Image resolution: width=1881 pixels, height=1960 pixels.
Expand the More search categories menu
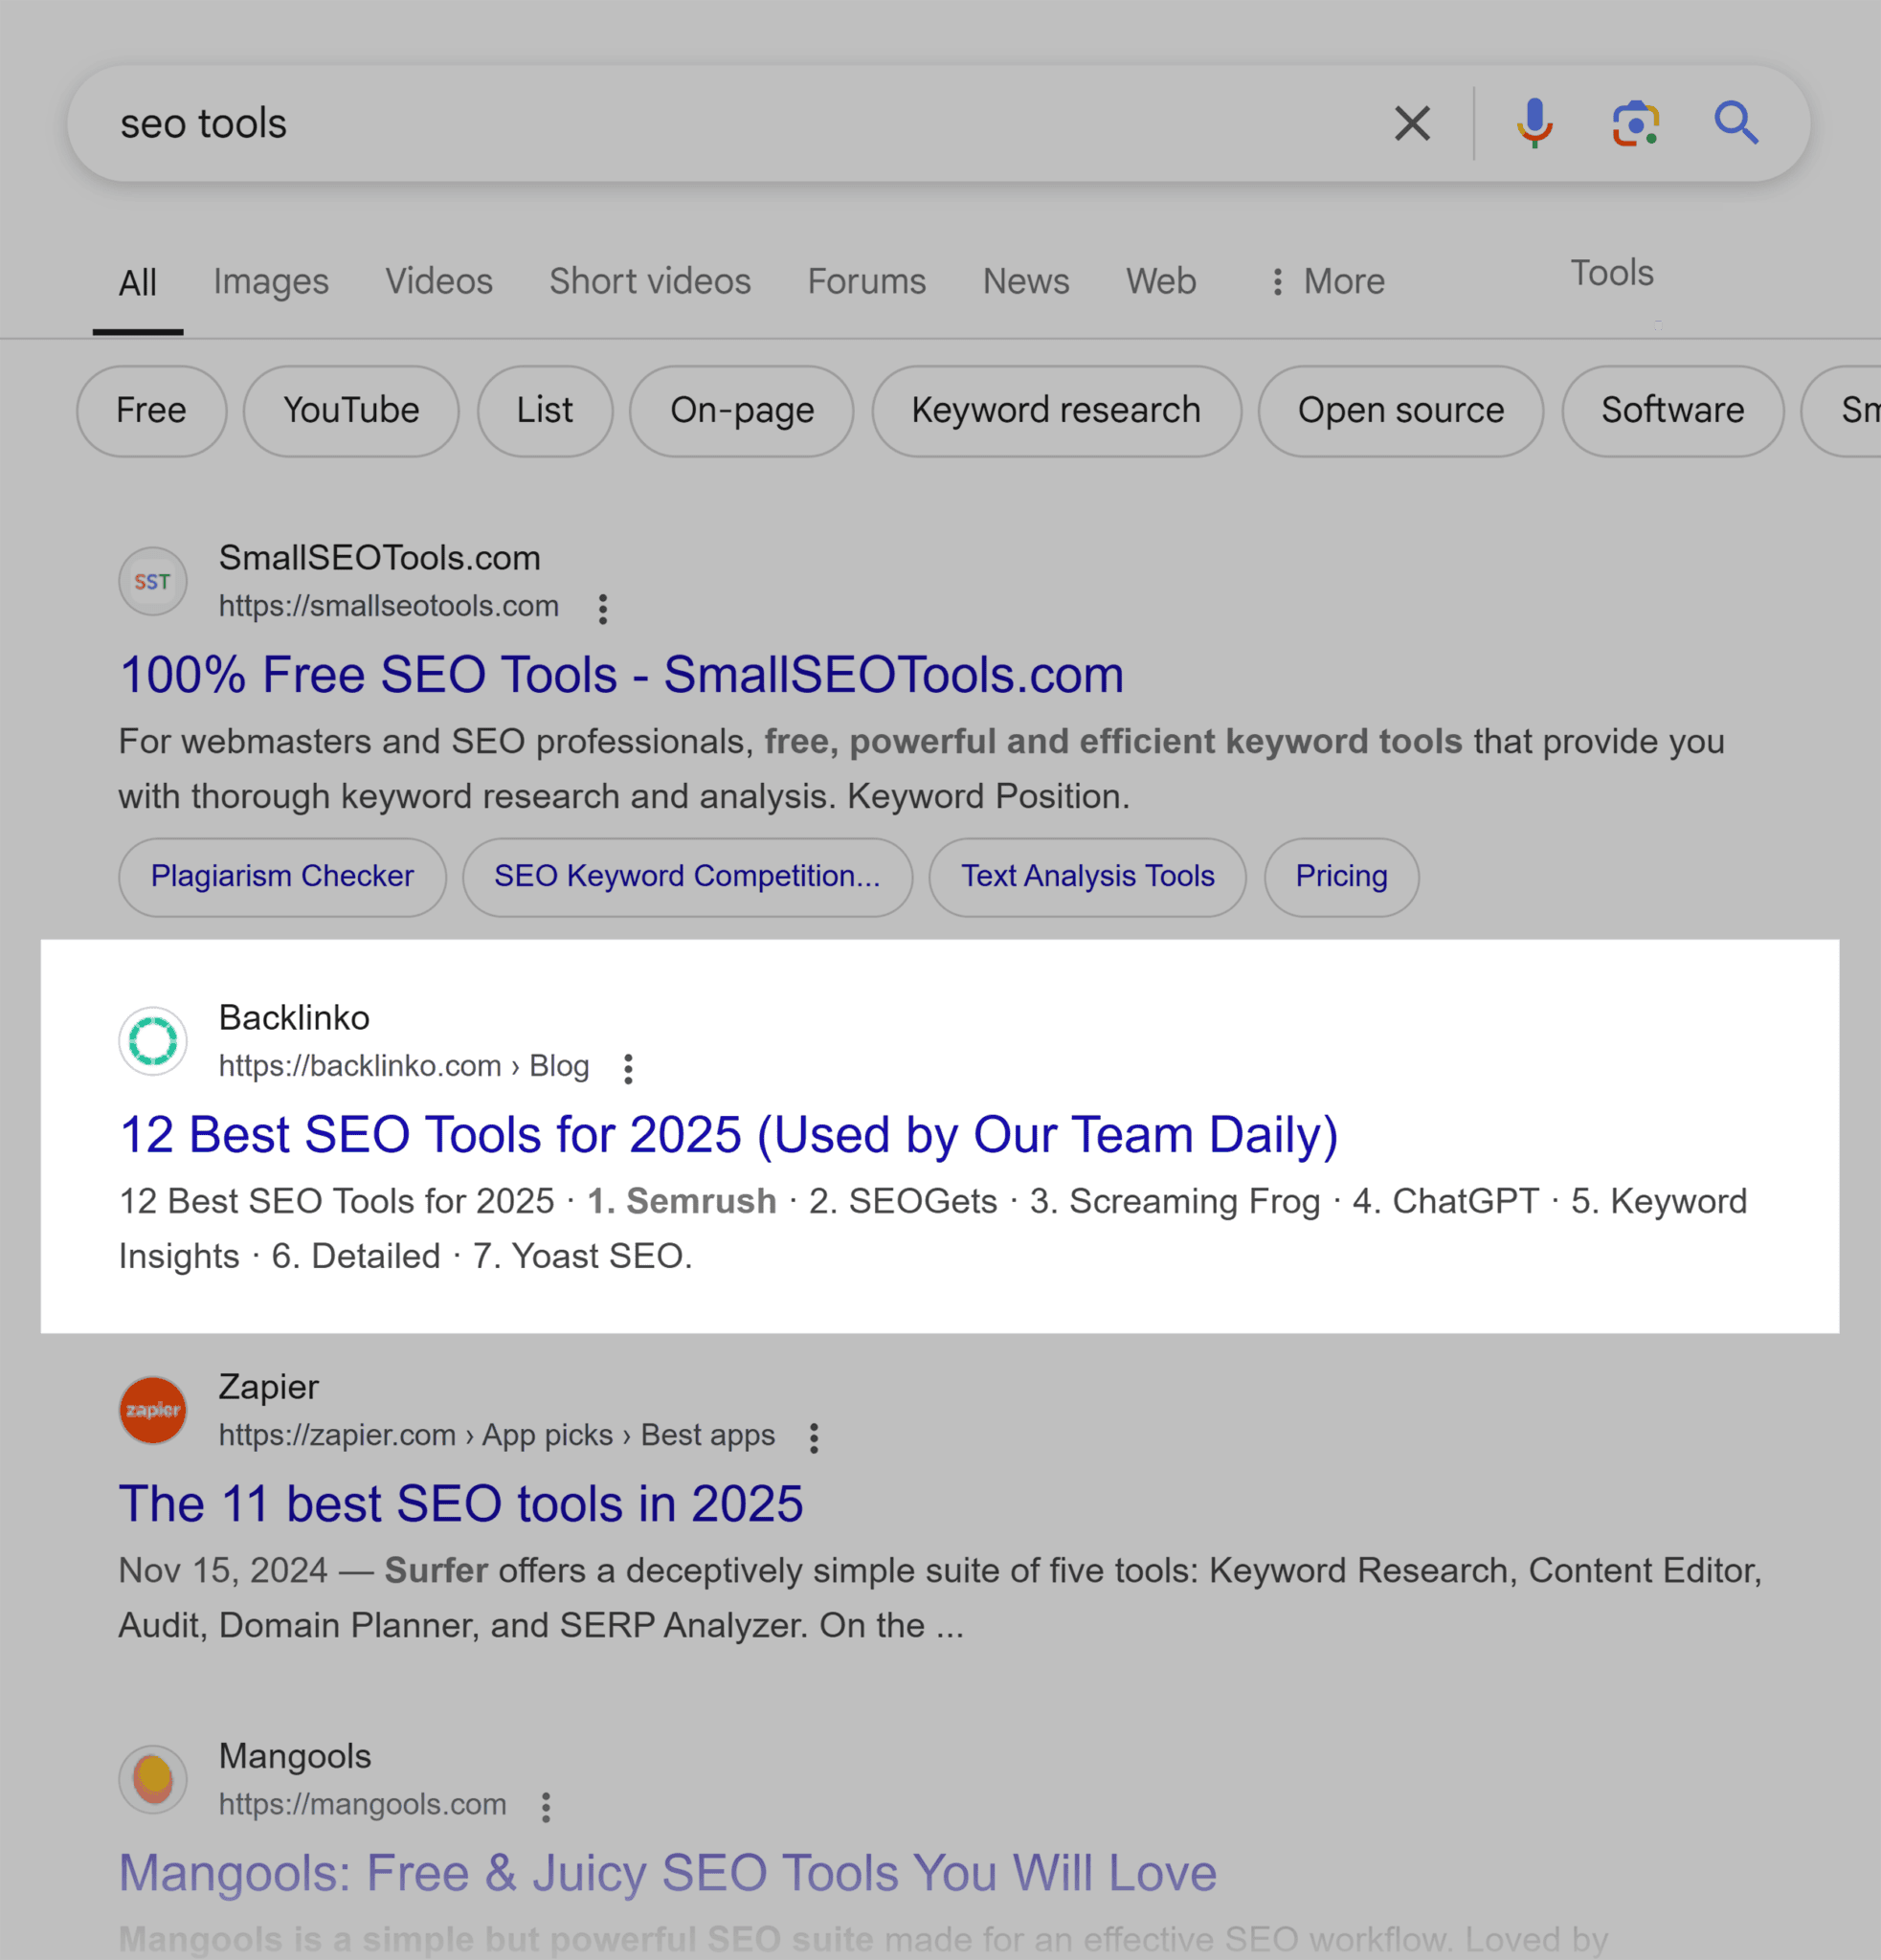tap(1328, 281)
